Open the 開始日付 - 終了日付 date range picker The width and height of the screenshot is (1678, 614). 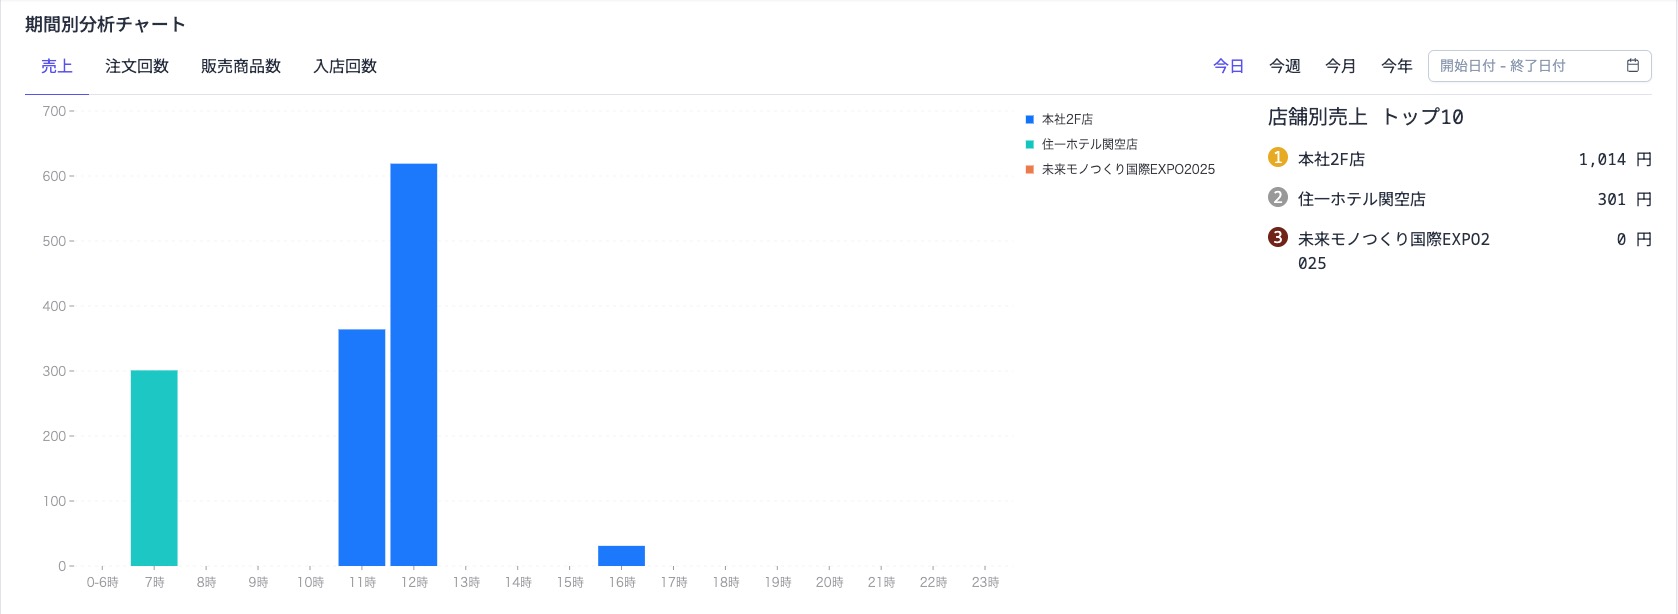coord(1525,66)
